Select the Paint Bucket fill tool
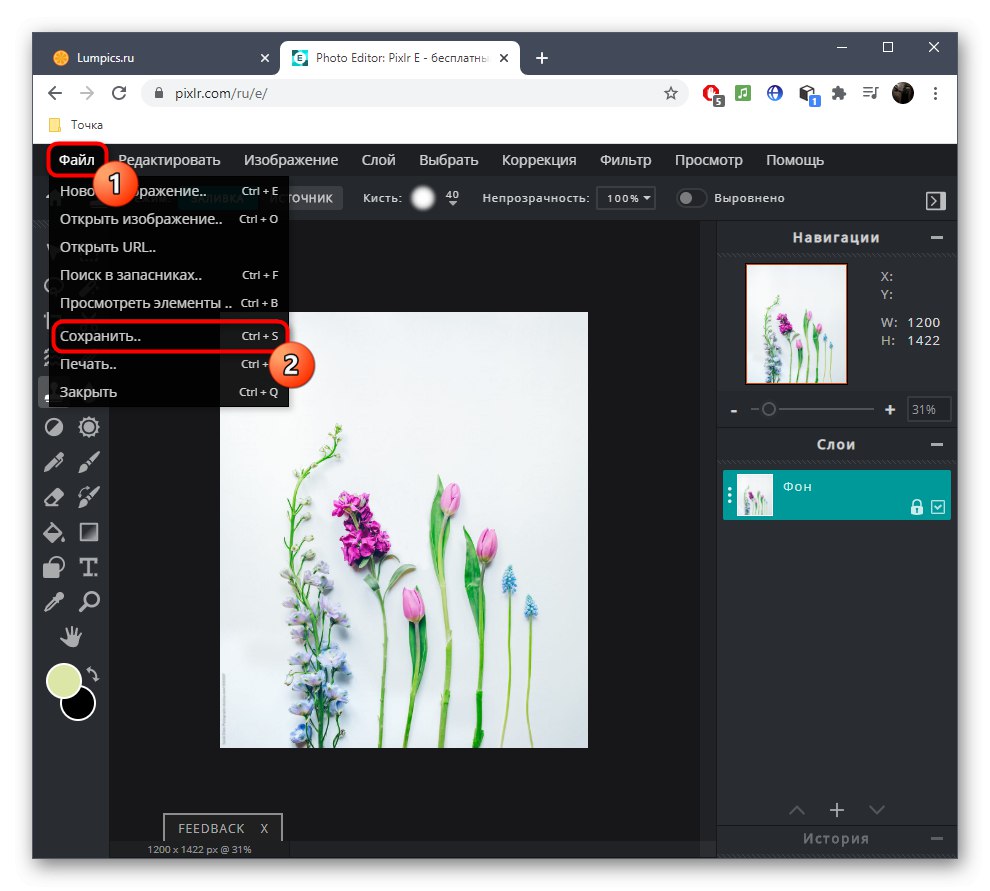 54,532
